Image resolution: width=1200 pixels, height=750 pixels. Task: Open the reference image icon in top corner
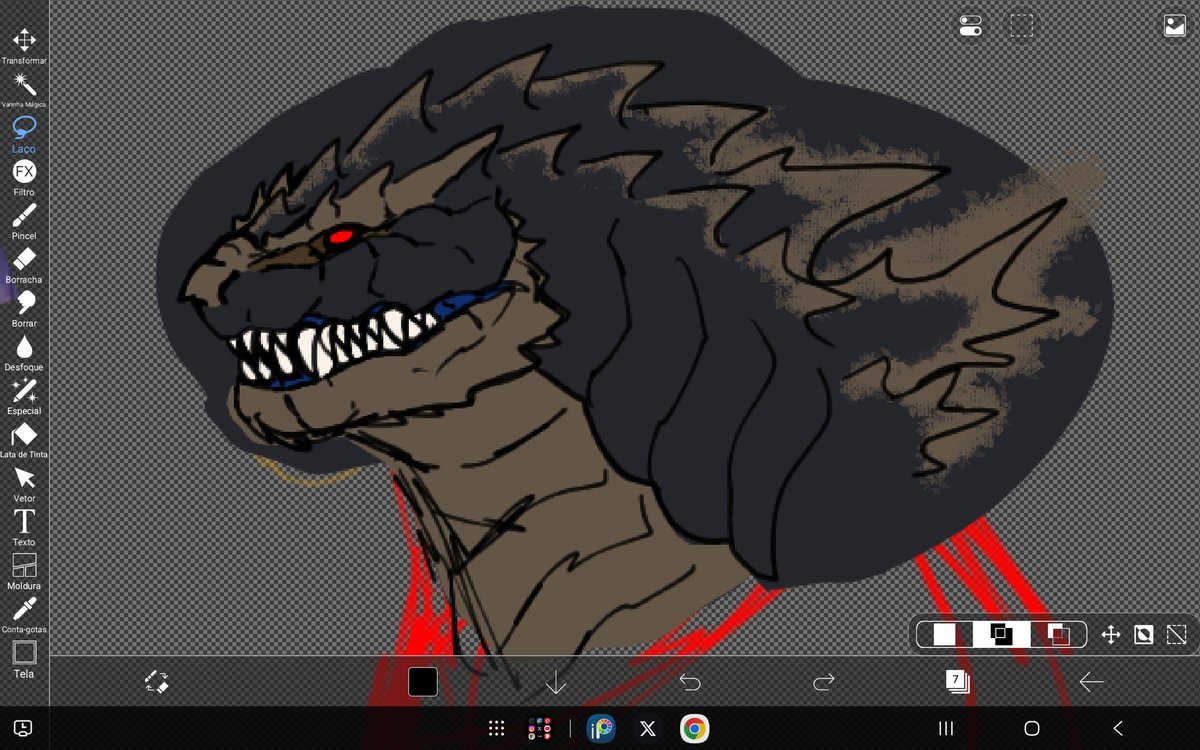point(1174,26)
